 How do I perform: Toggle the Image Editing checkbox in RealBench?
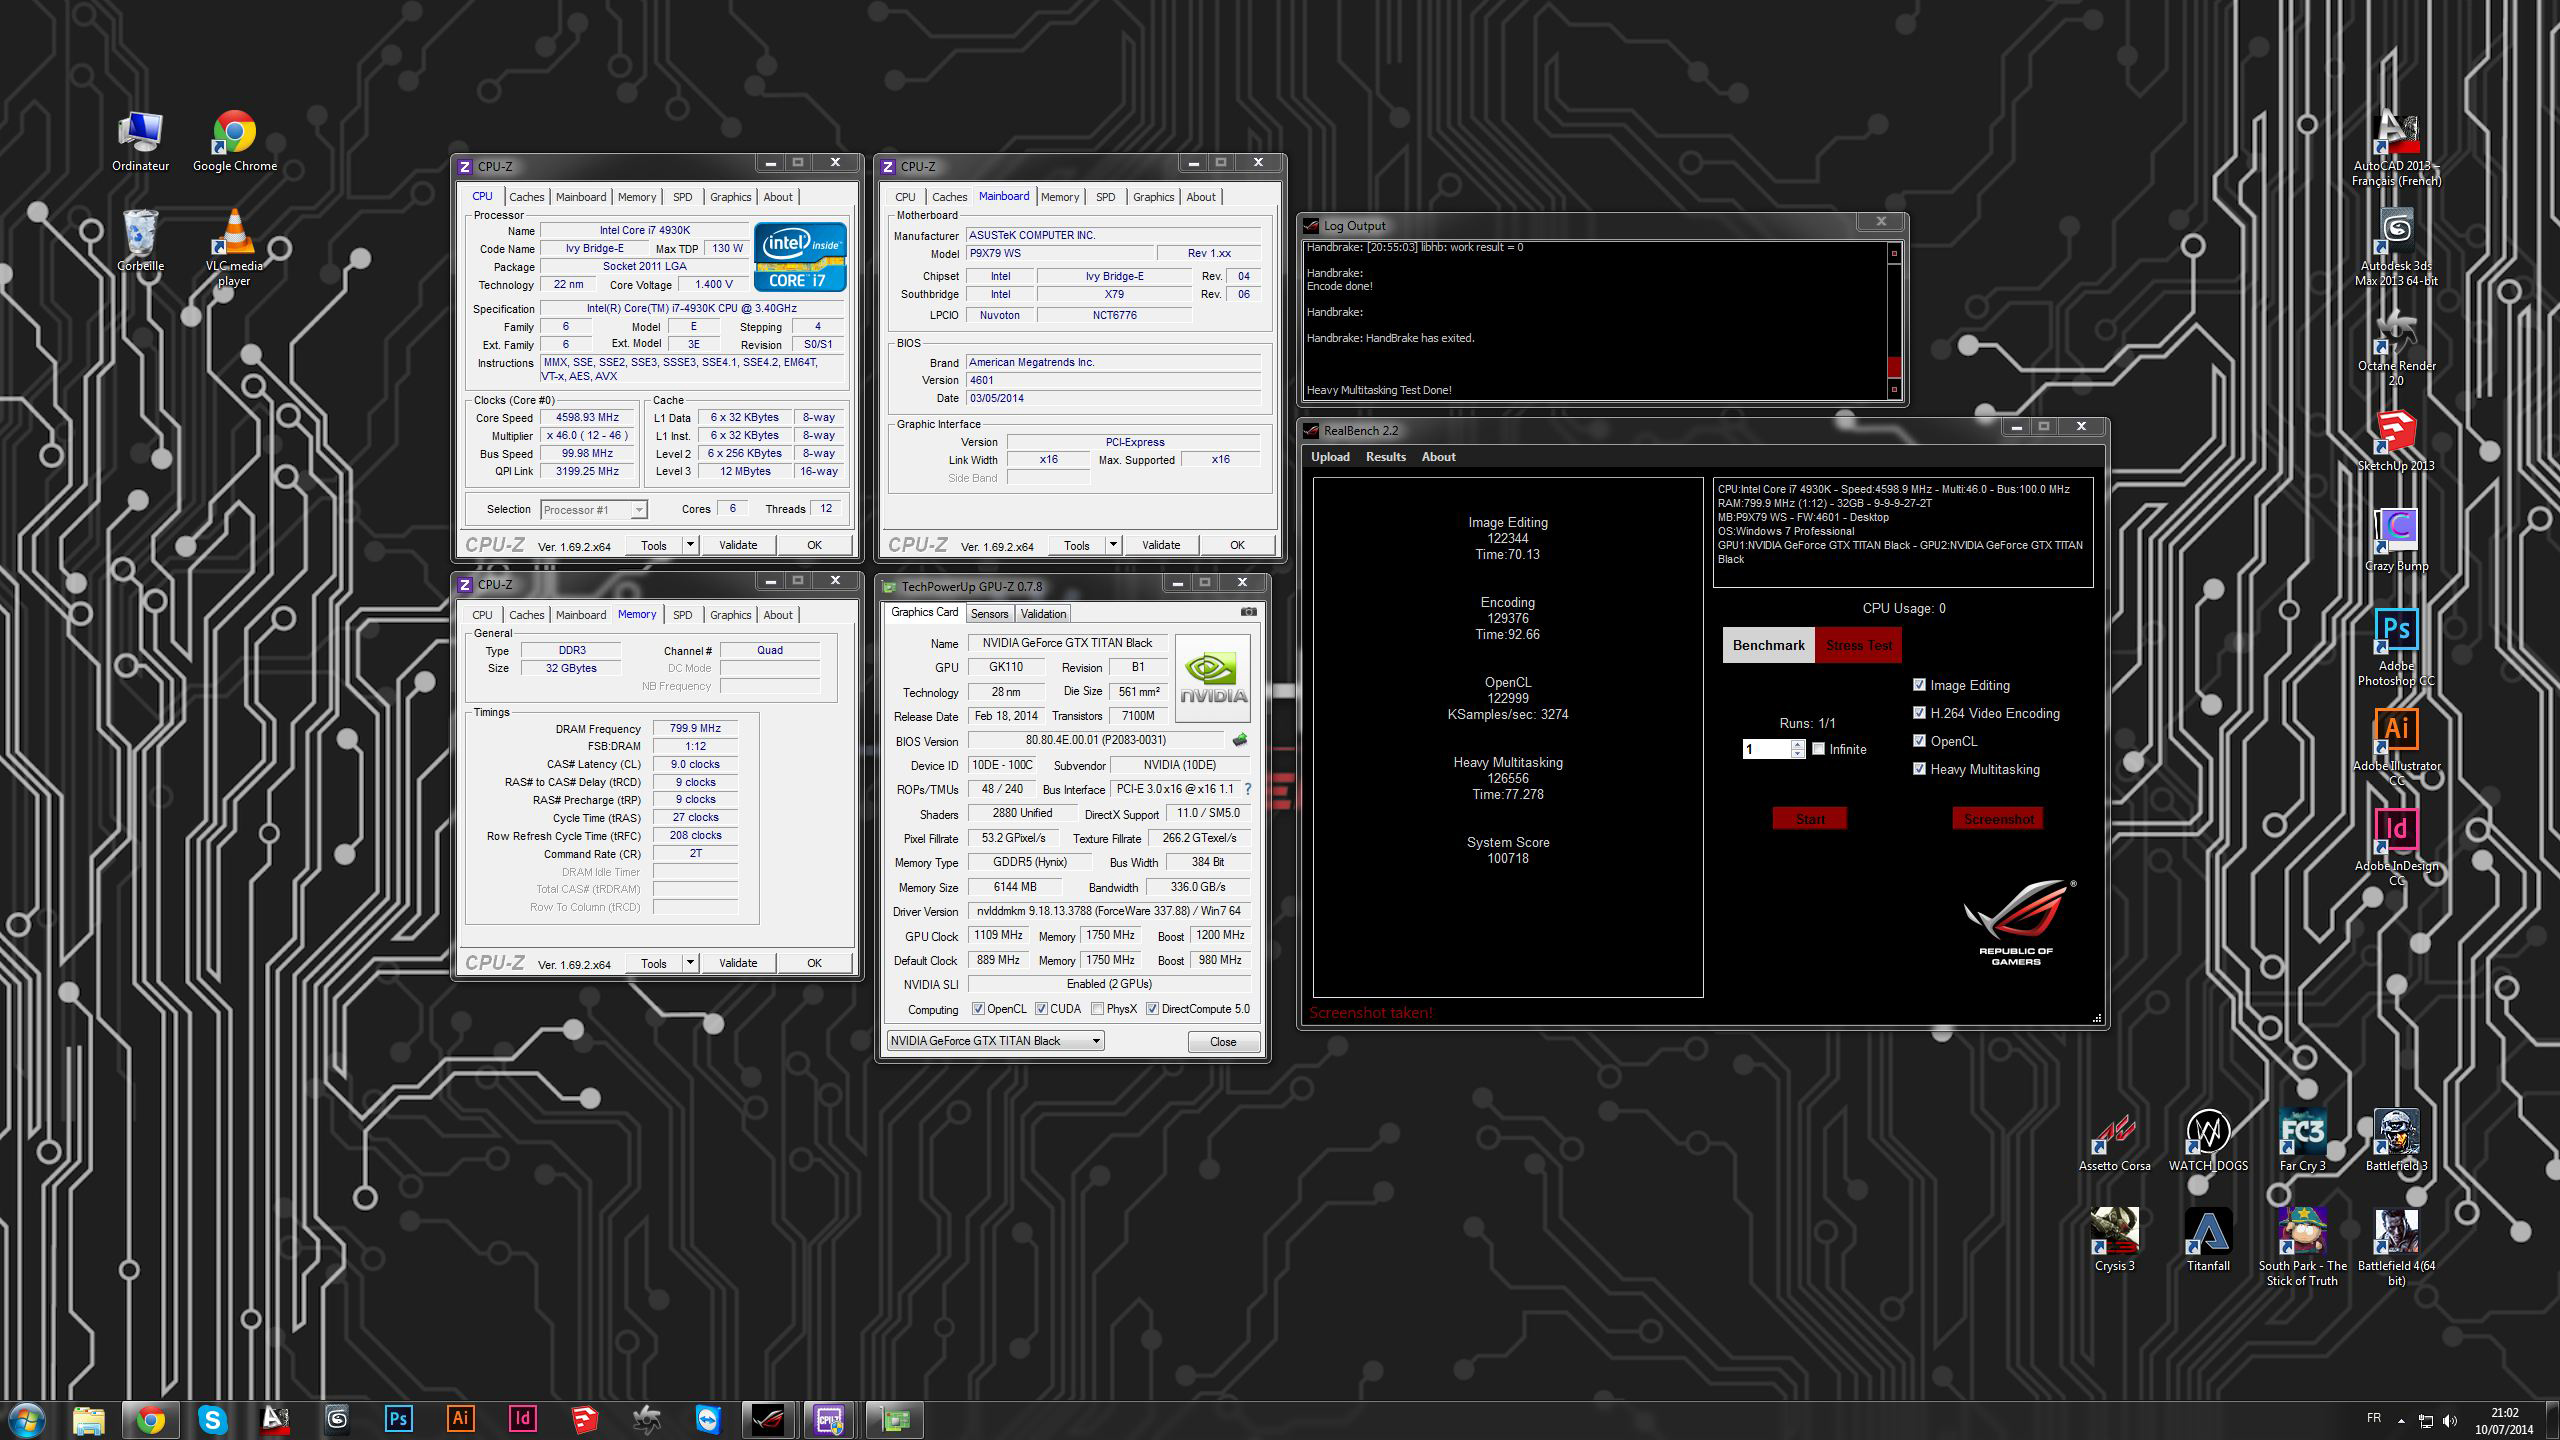(x=1919, y=685)
